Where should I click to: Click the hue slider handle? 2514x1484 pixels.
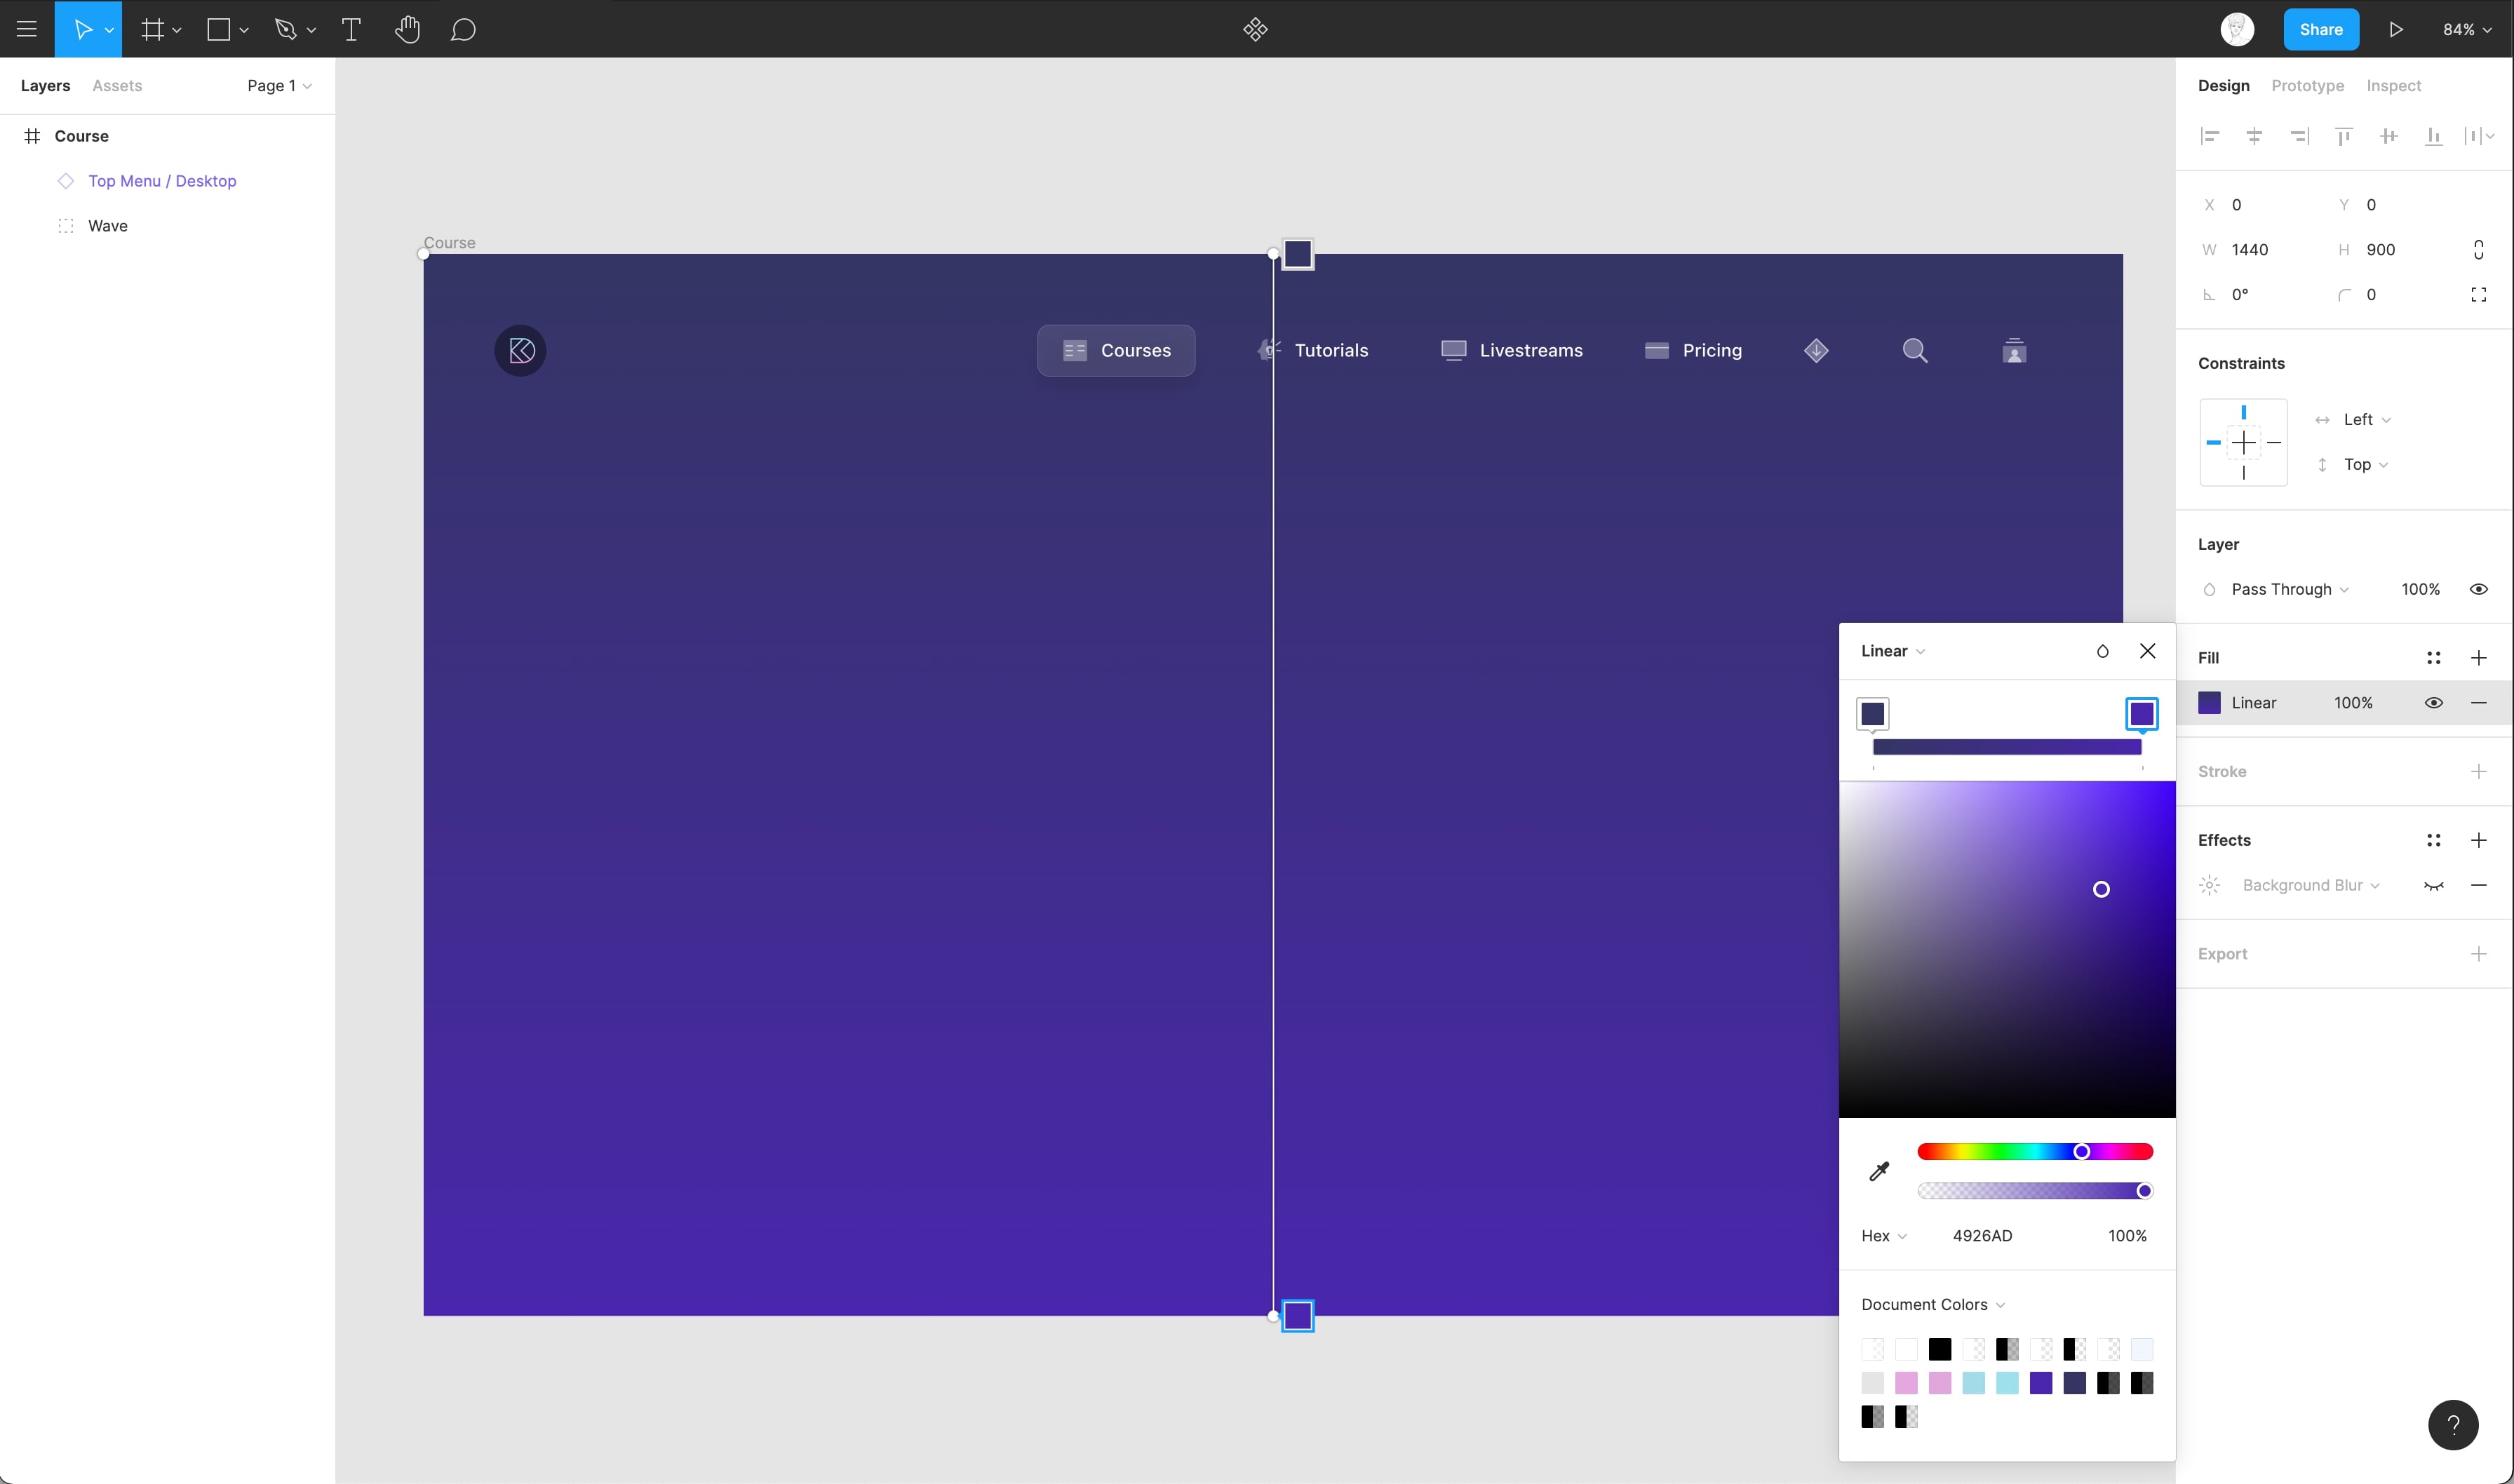[x=2081, y=1152]
